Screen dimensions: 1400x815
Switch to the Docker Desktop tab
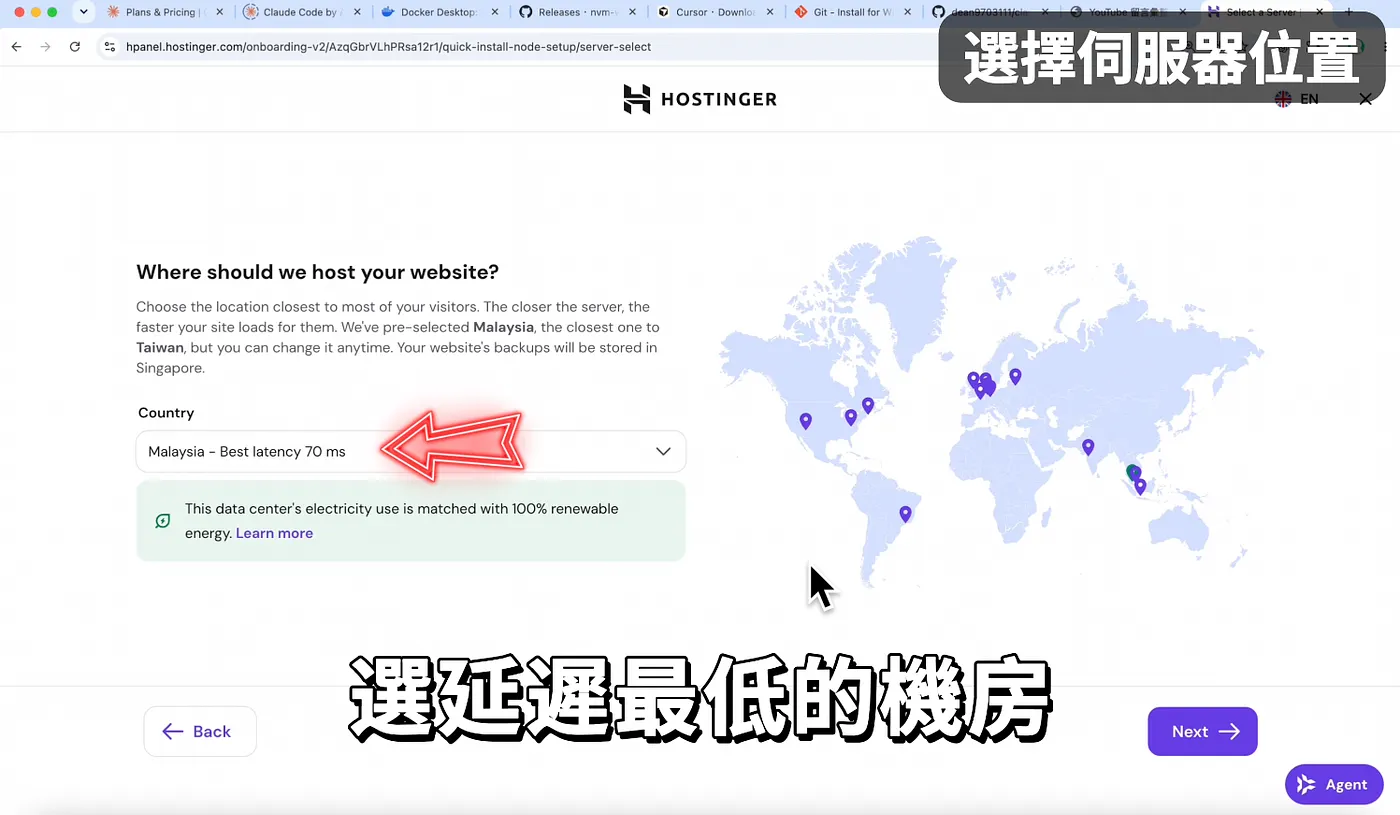click(x=438, y=12)
